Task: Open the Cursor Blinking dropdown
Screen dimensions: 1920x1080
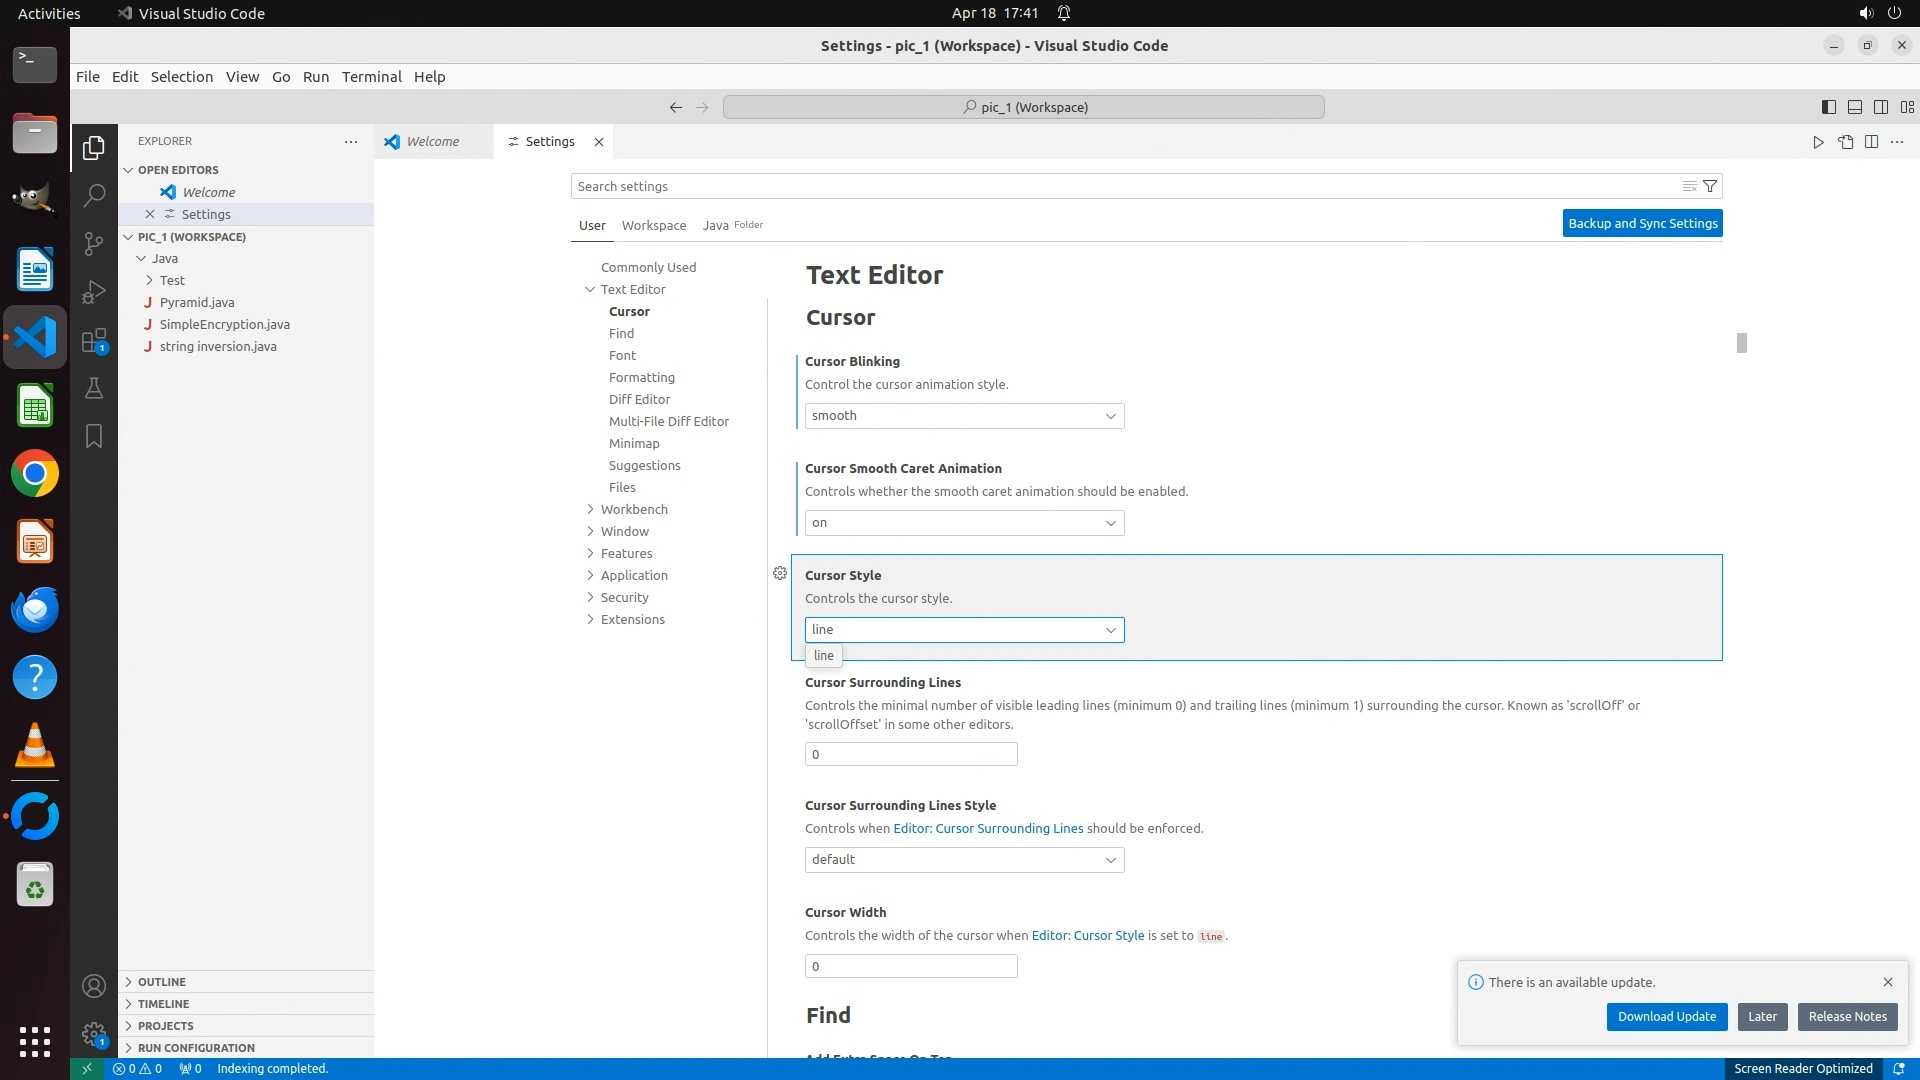Action: tap(964, 416)
